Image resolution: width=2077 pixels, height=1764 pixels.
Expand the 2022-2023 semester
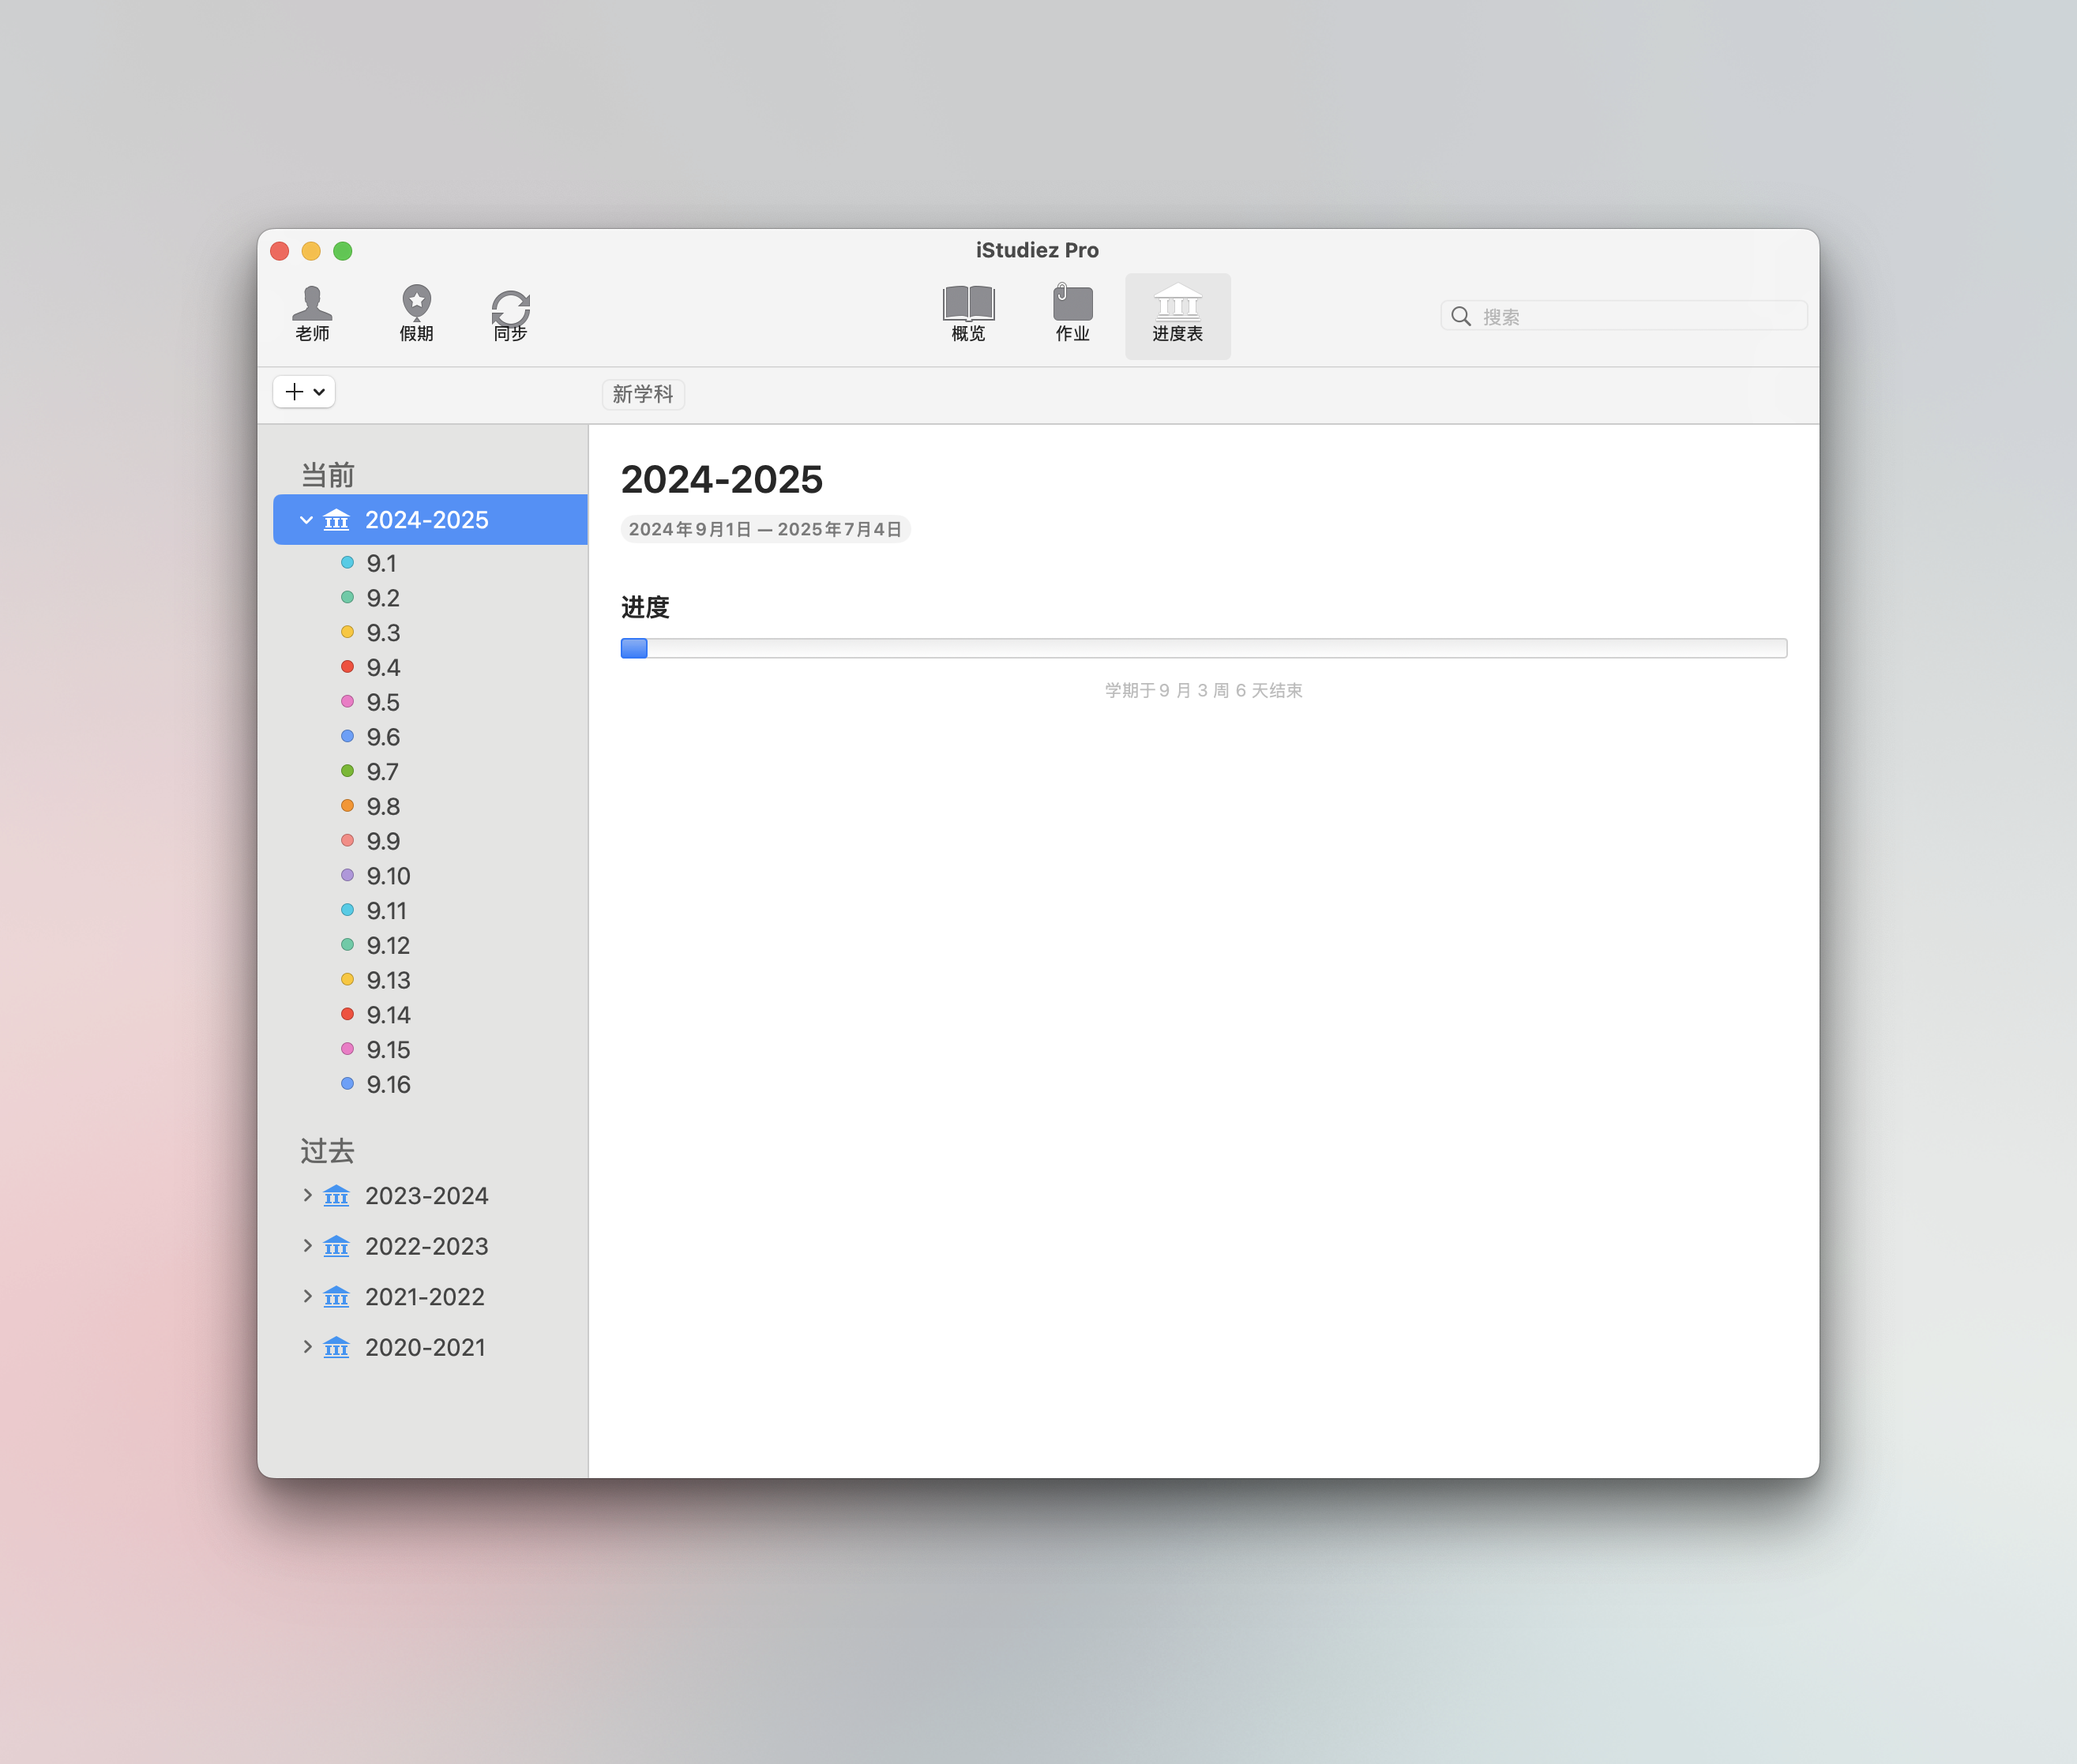tap(307, 1246)
